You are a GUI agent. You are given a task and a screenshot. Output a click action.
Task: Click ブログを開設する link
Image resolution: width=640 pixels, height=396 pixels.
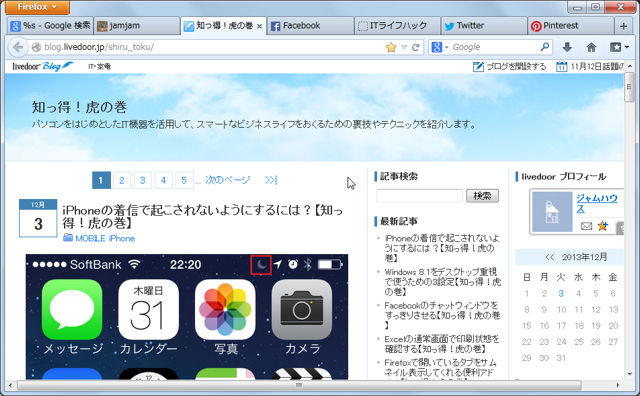509,67
